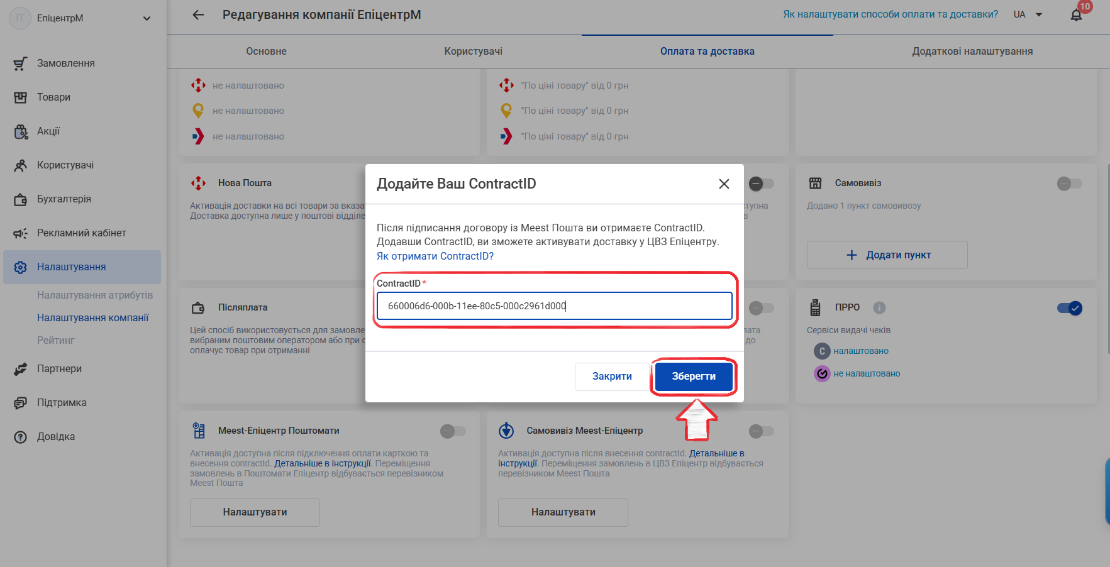Click the Нова Пошта card logo
The width and height of the screenshot is (1110, 567).
(198, 183)
